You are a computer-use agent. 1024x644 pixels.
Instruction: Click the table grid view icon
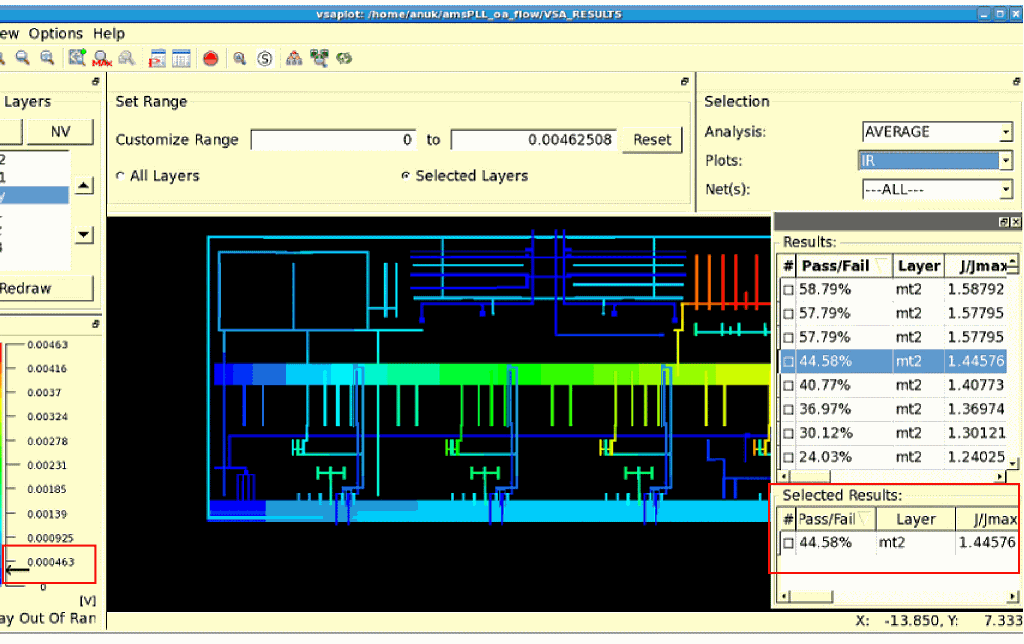click(181, 59)
